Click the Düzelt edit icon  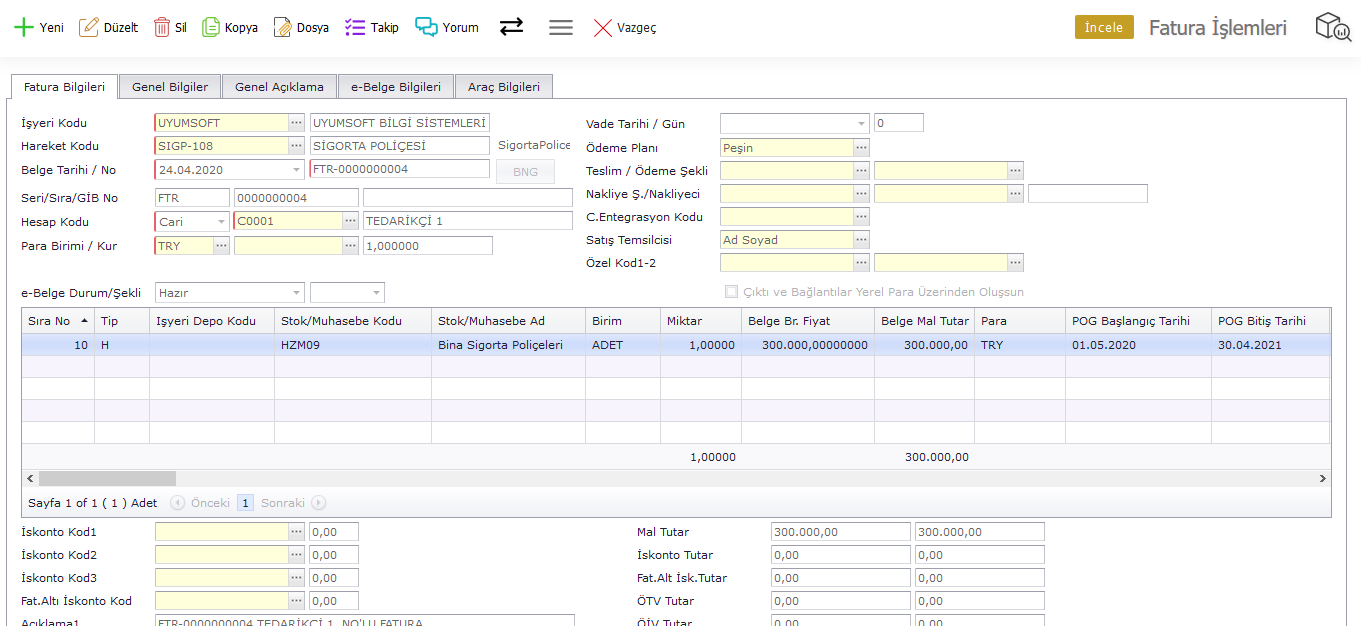click(89, 27)
